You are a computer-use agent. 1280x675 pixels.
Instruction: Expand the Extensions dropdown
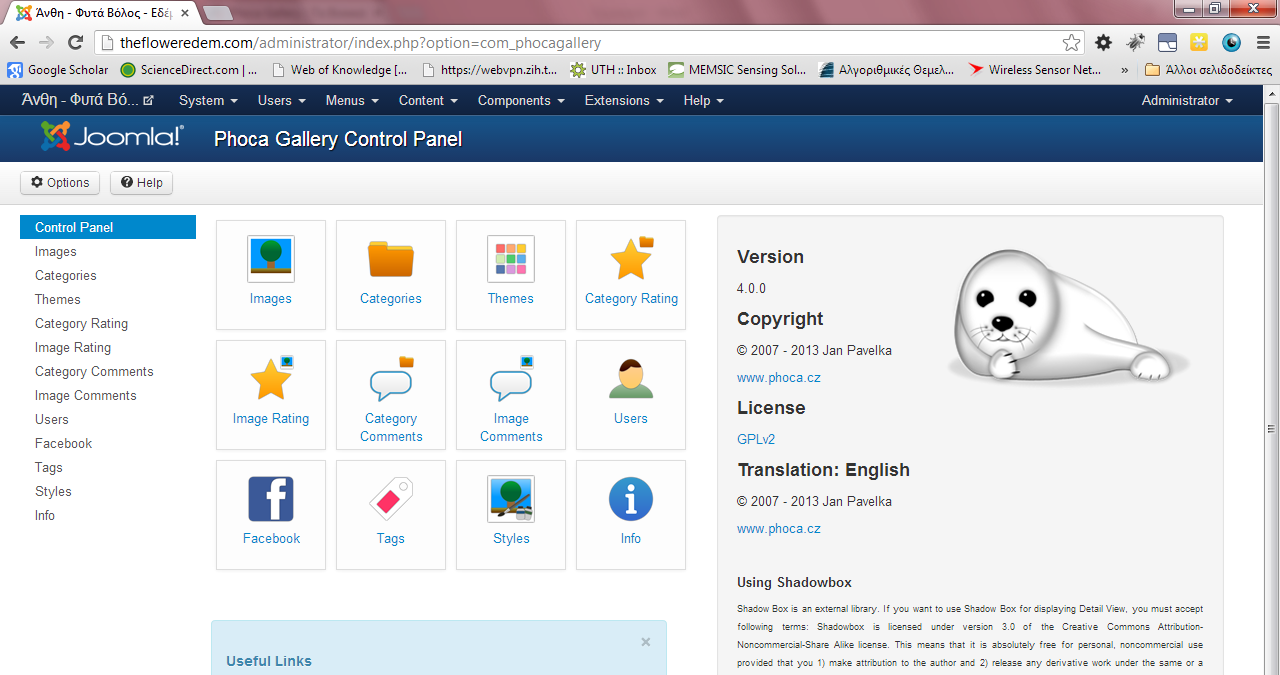(x=624, y=100)
